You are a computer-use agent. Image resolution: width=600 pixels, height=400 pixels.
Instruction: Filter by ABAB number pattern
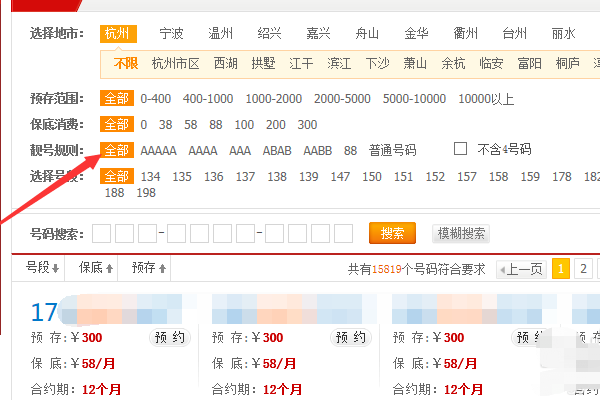277,150
